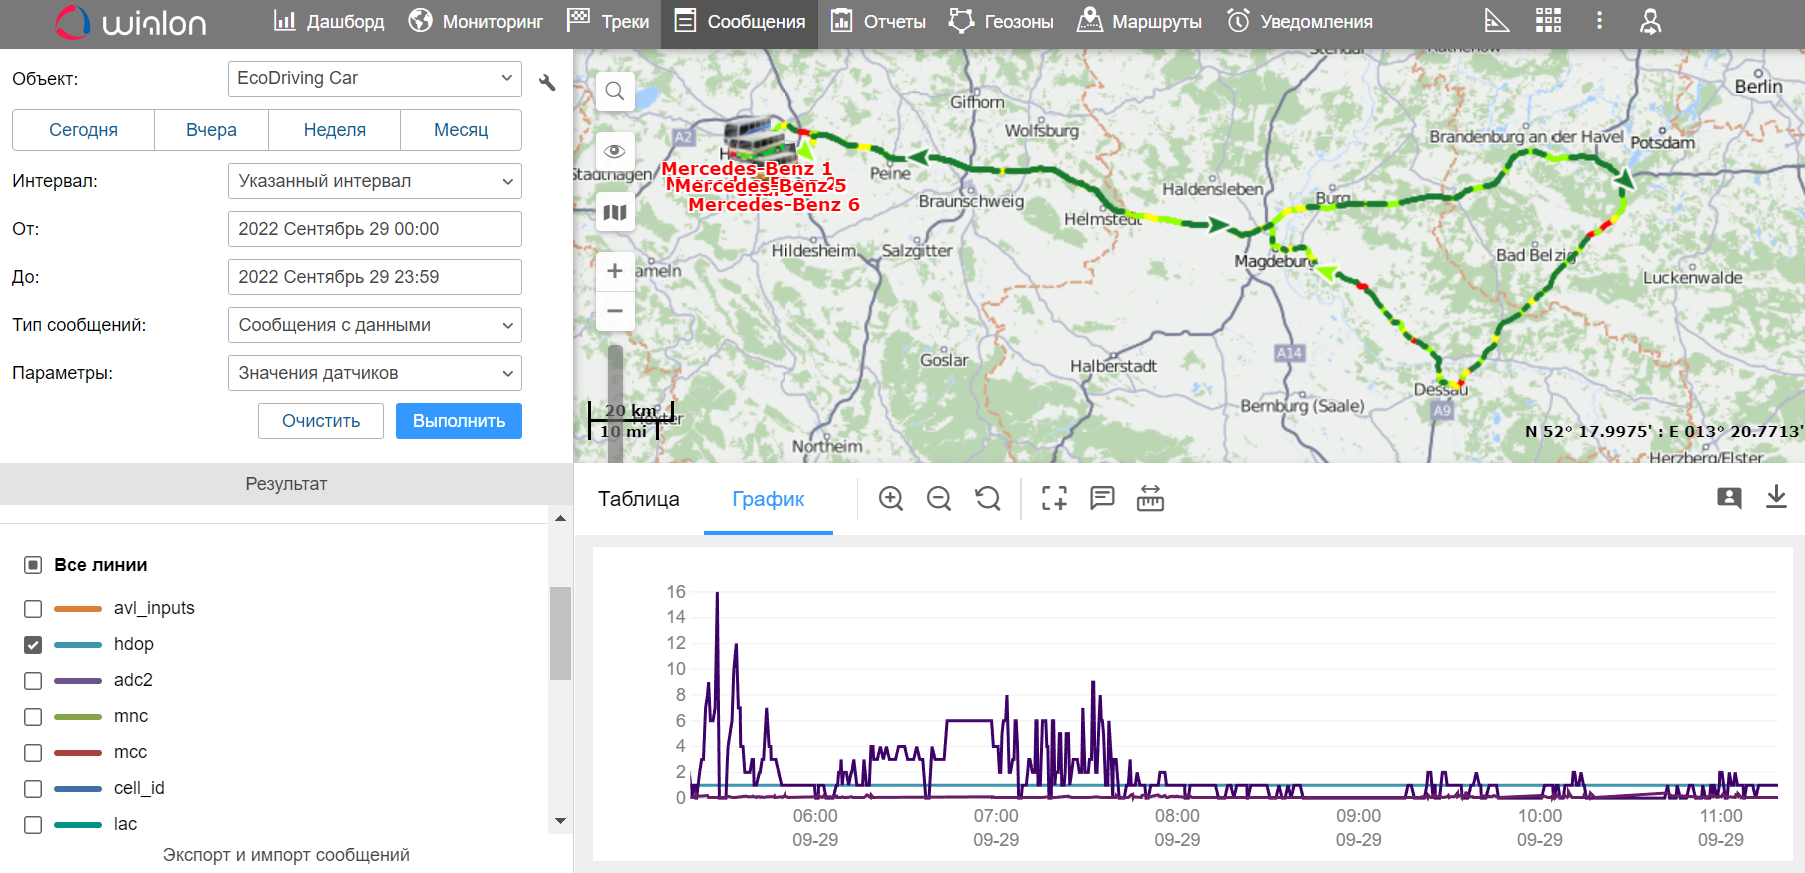Open the map search tool
The width and height of the screenshot is (1805, 873).
point(615,91)
